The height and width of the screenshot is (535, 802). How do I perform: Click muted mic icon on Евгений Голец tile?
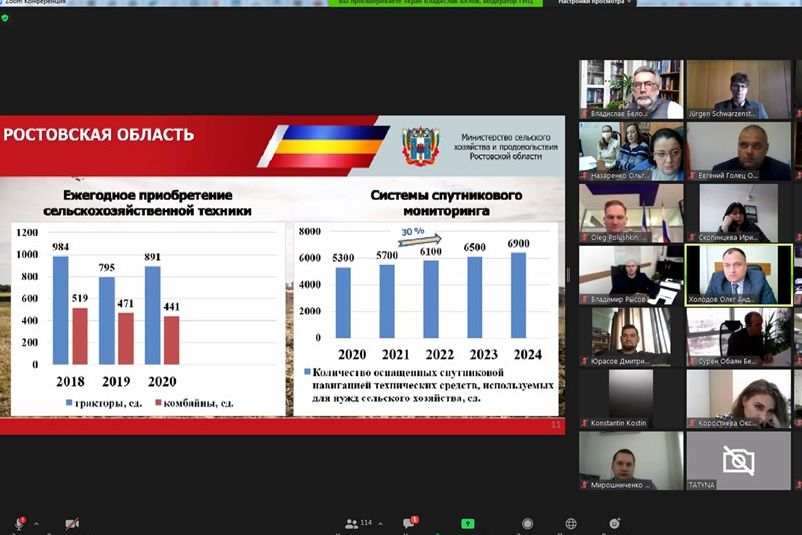click(x=692, y=175)
